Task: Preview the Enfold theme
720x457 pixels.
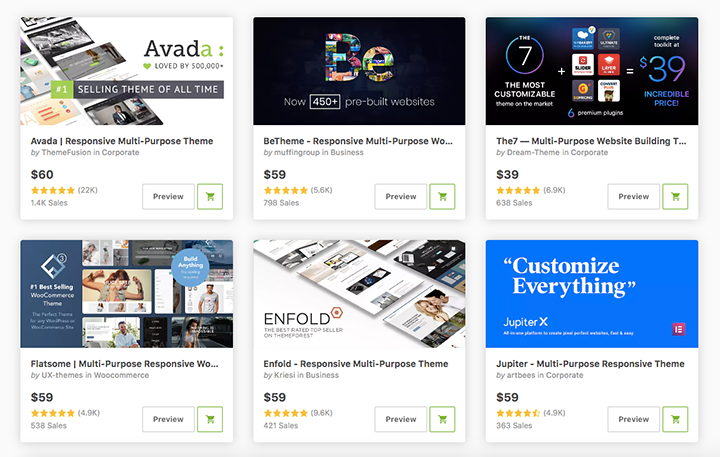Action: pyautogui.click(x=400, y=419)
